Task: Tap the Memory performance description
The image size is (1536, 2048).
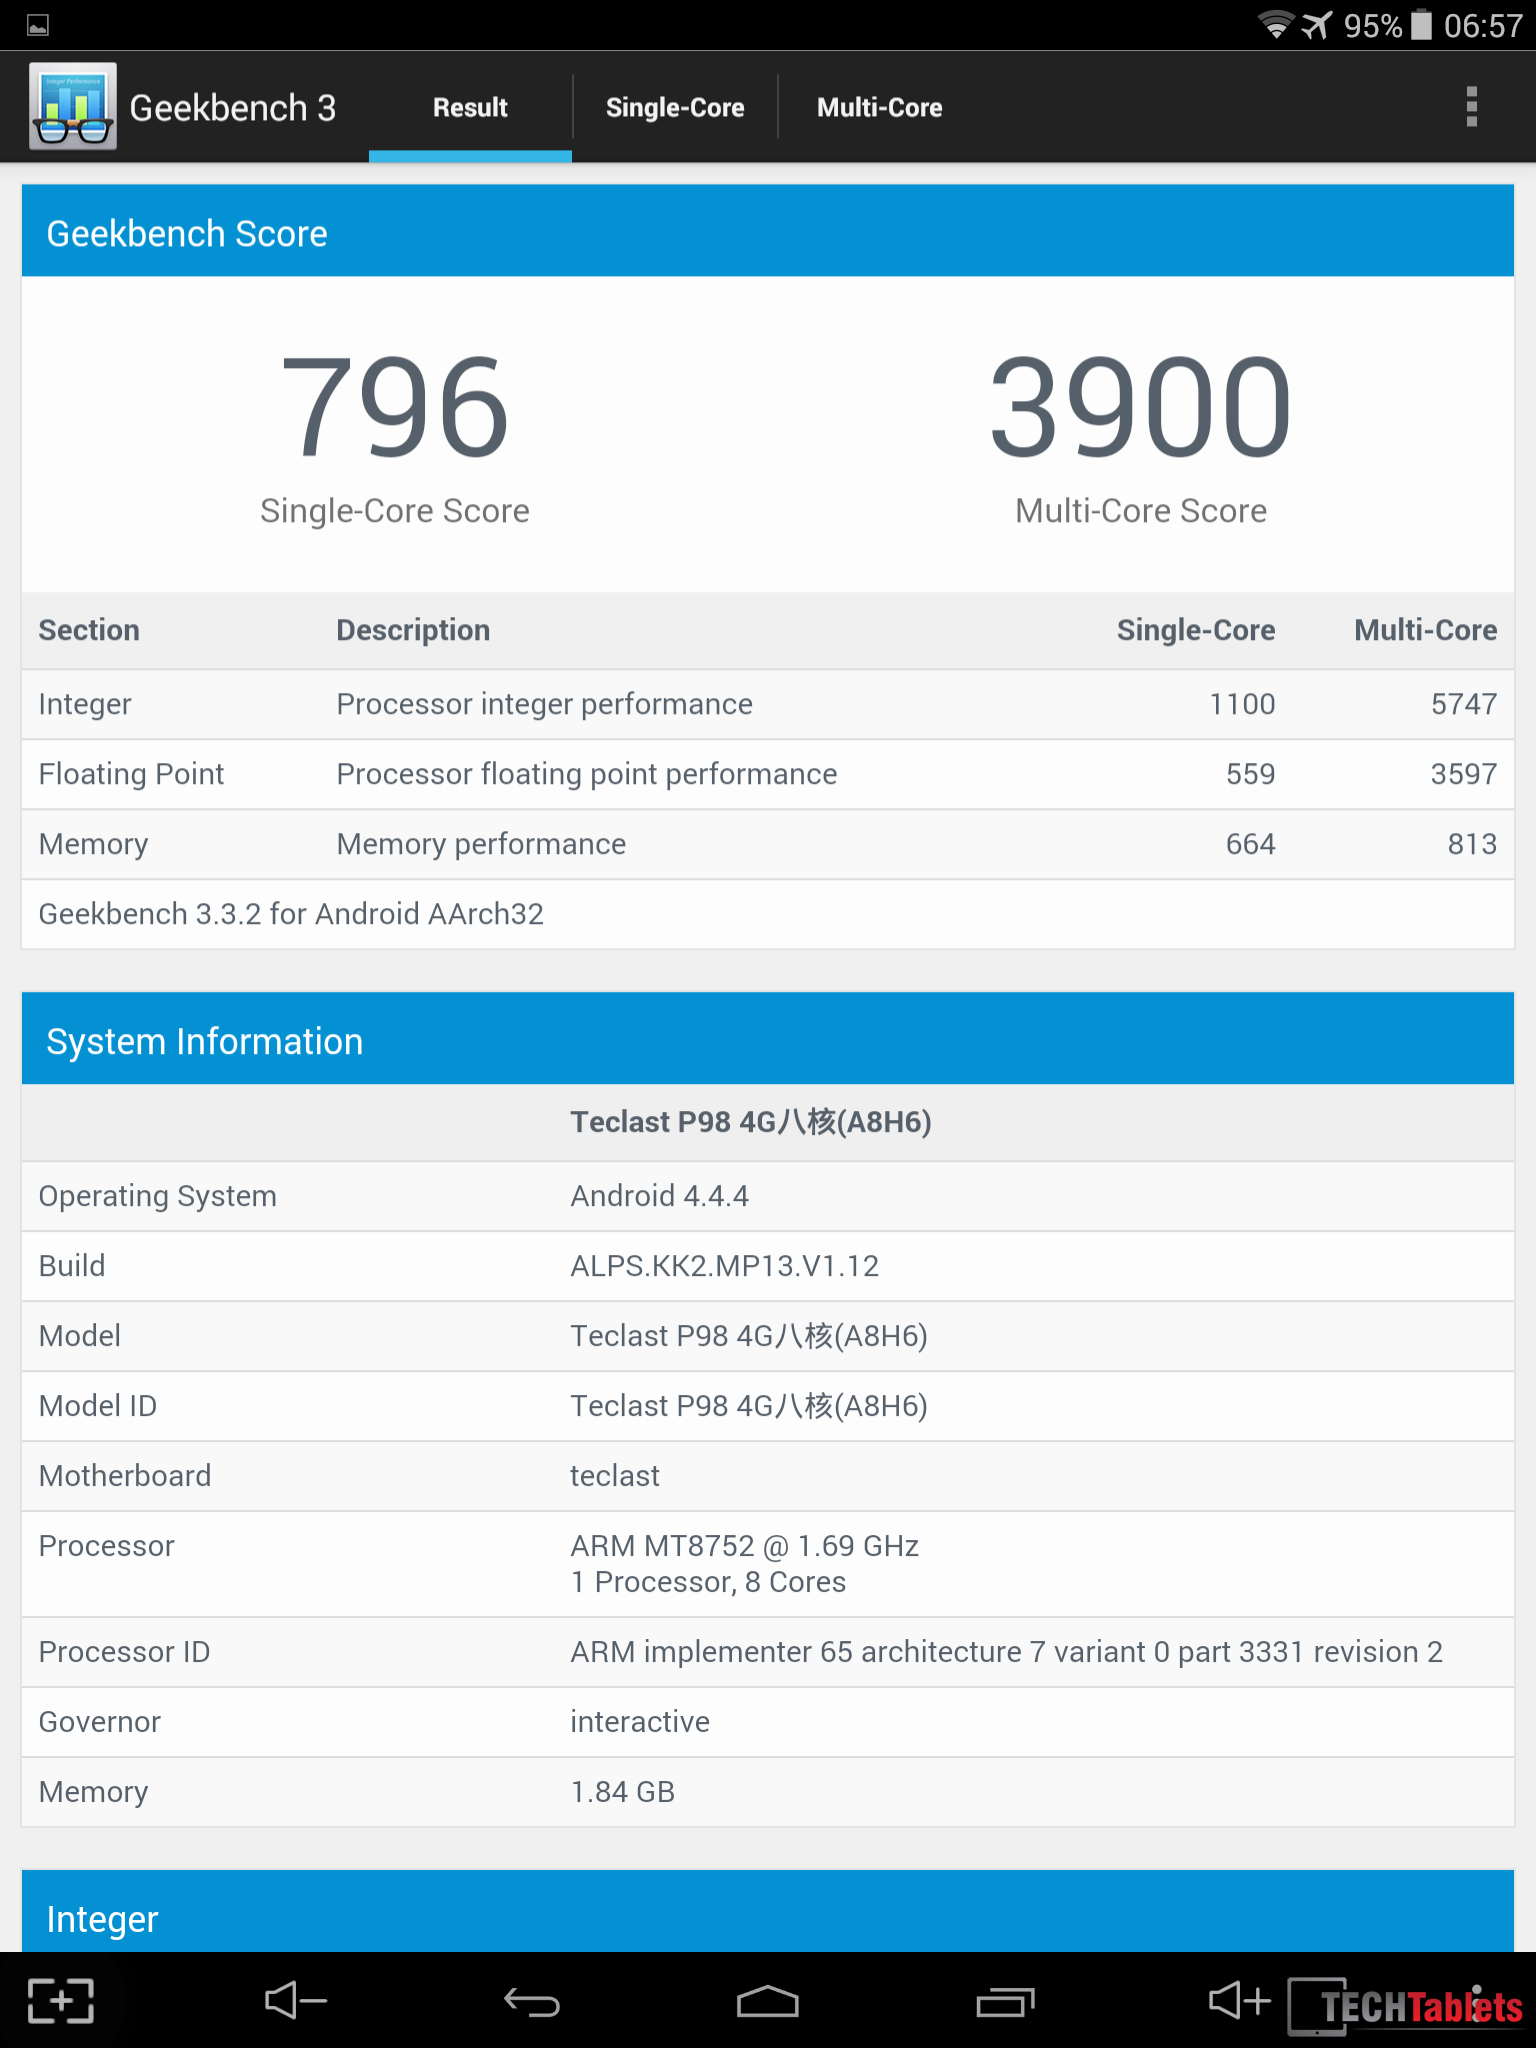Action: point(482,844)
